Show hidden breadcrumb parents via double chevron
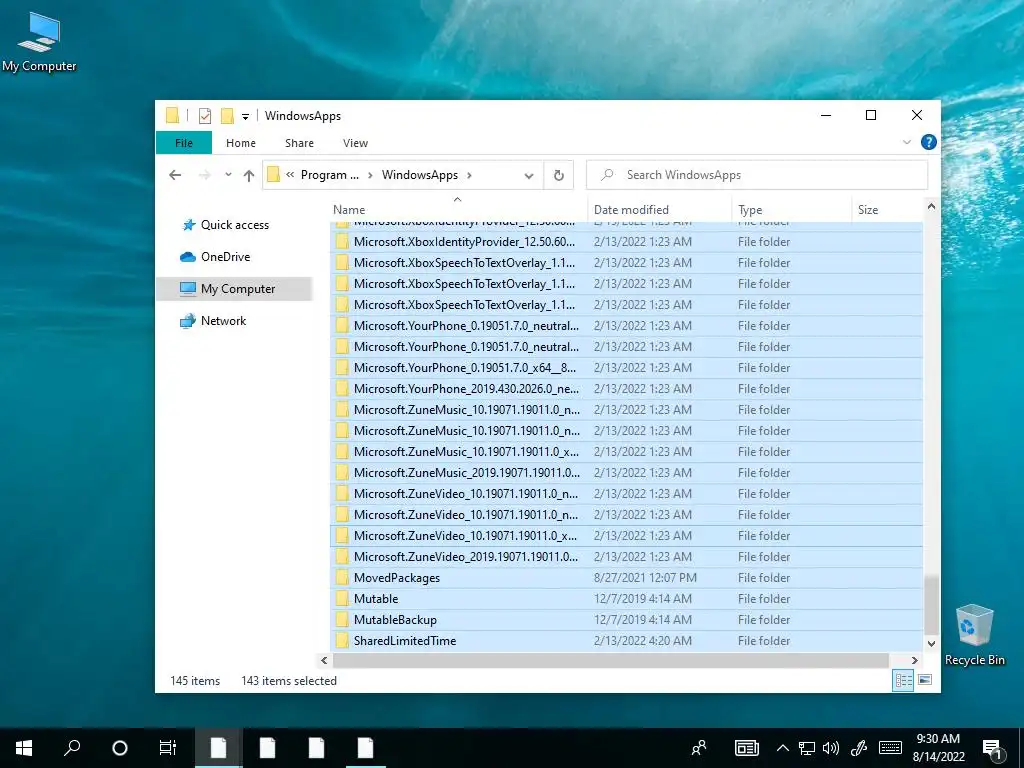This screenshot has width=1024, height=768. click(x=290, y=175)
